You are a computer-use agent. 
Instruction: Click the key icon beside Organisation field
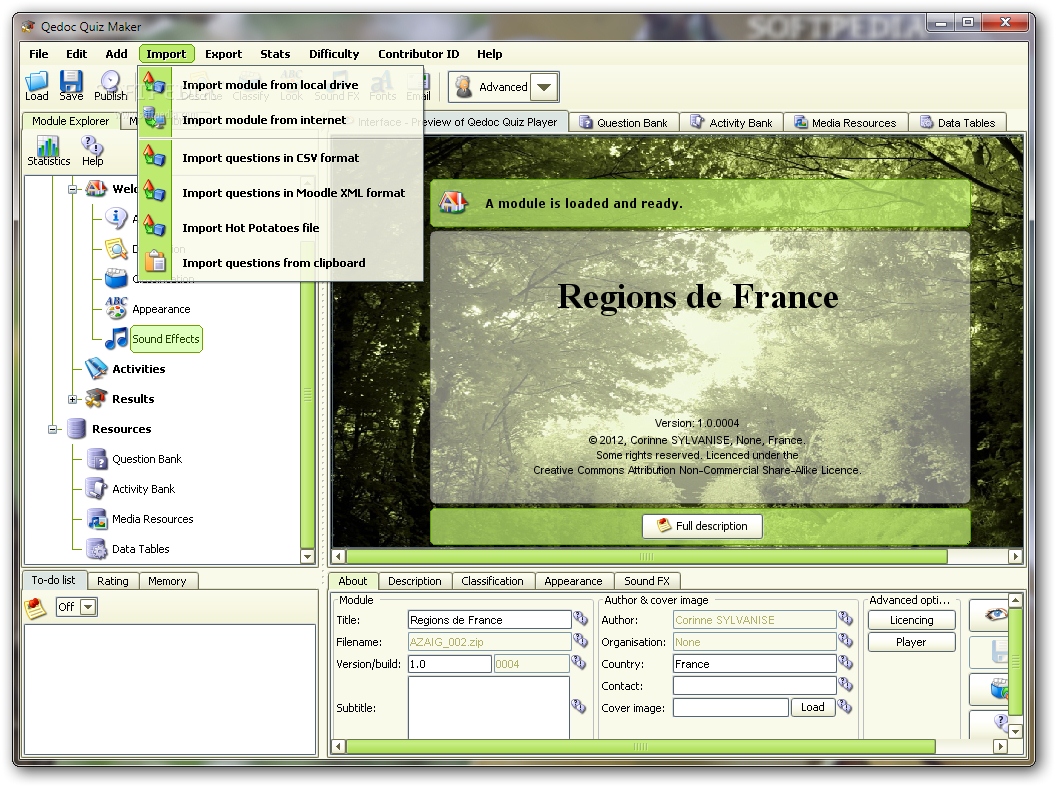click(845, 640)
